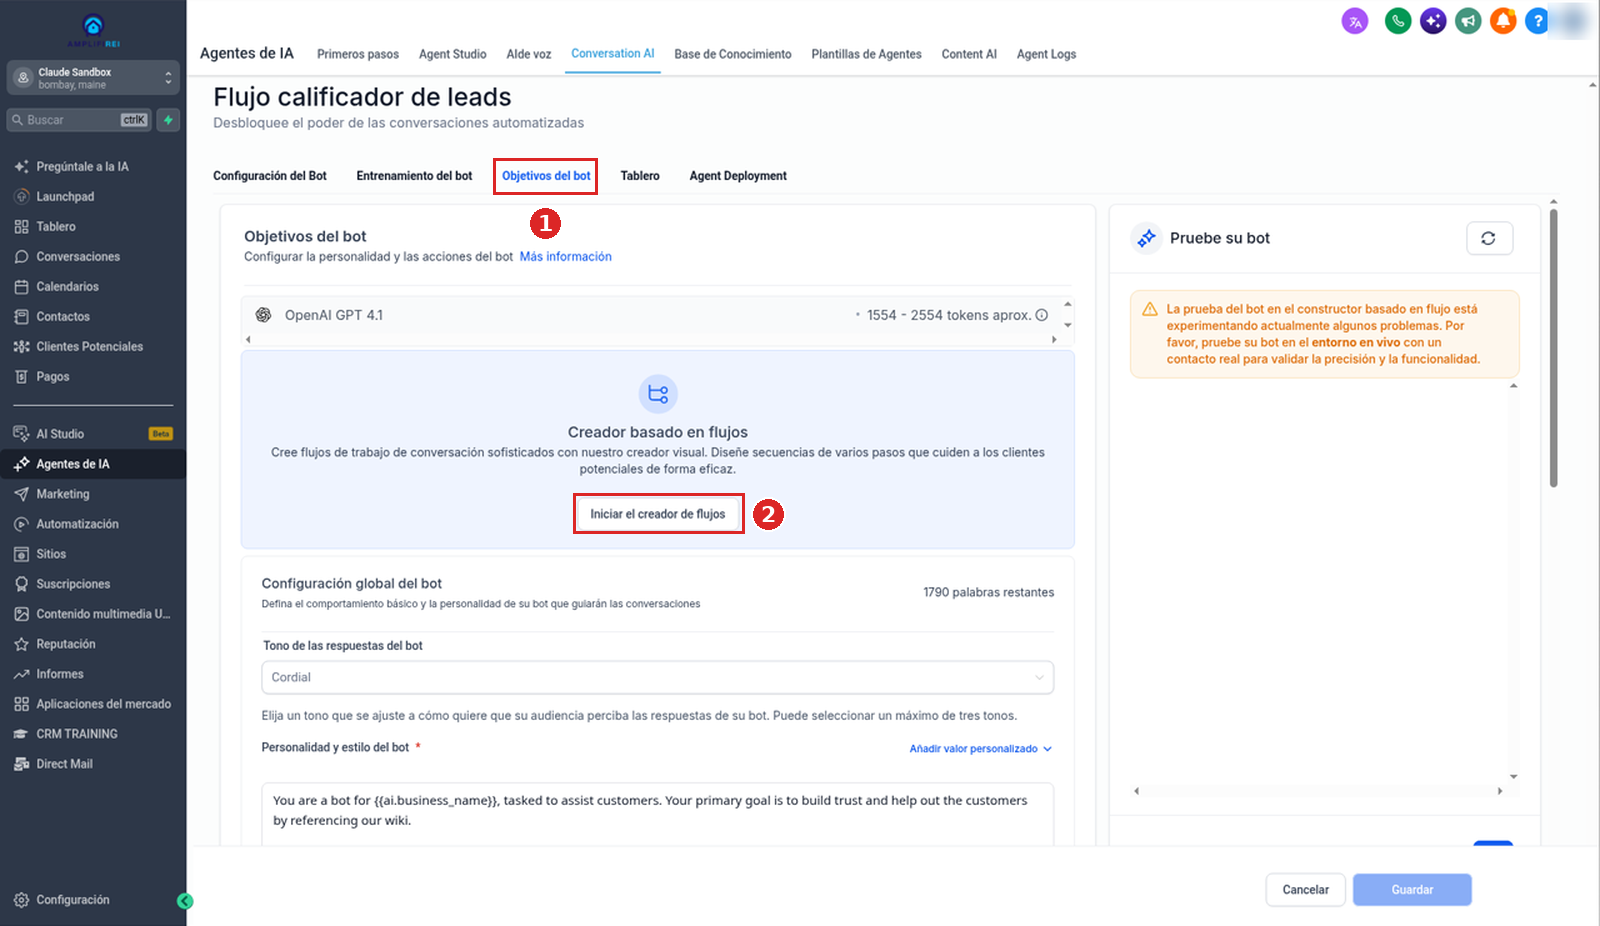Open the orange notifications bell
1600x926 pixels.
1503,21
